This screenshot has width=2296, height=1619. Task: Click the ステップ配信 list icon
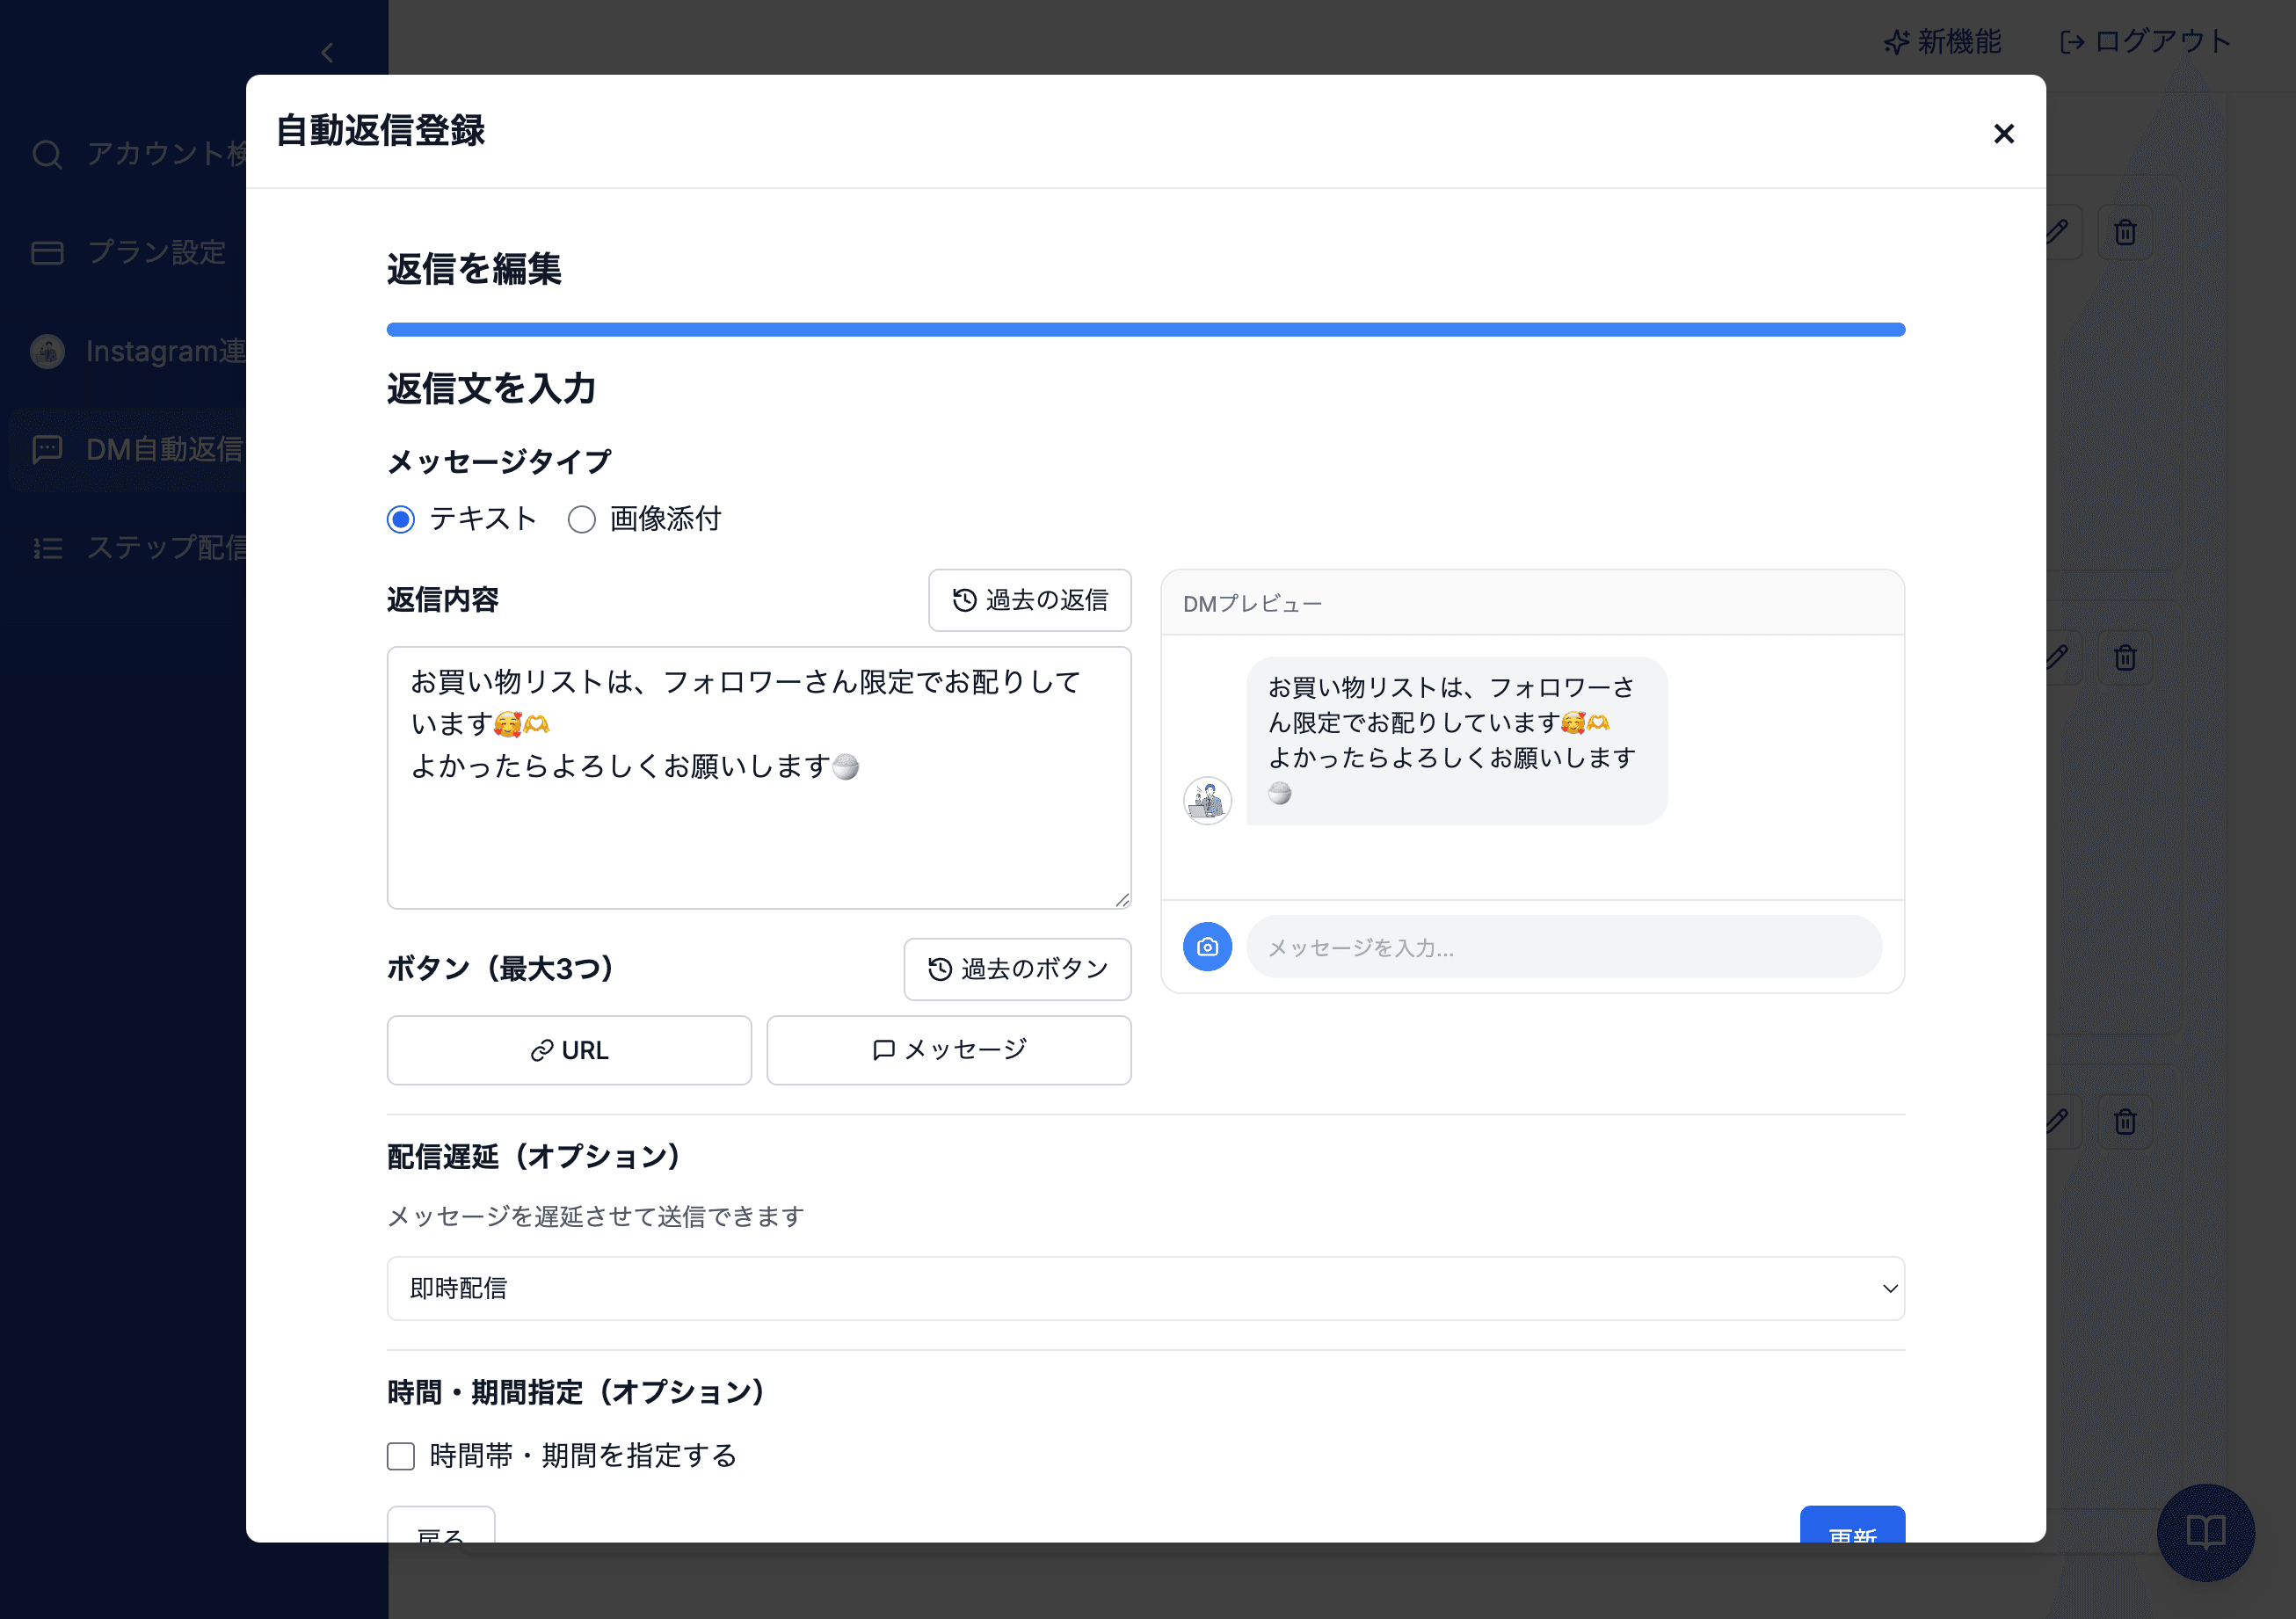click(47, 547)
